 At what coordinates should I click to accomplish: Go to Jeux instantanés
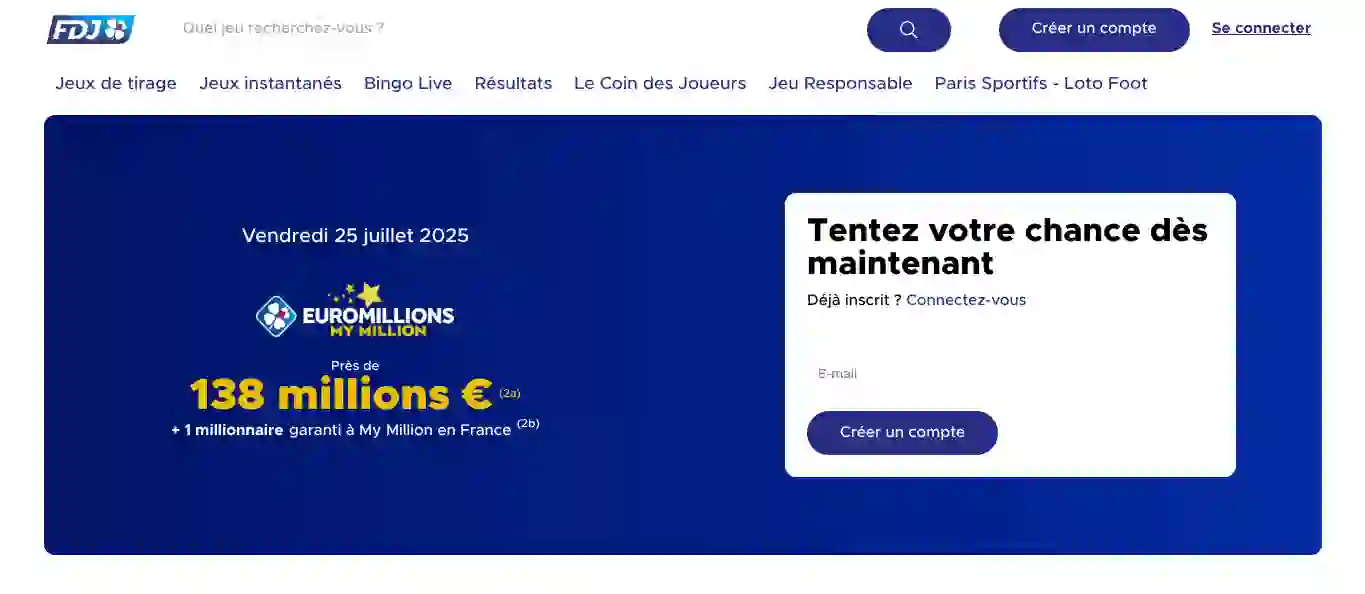270,84
